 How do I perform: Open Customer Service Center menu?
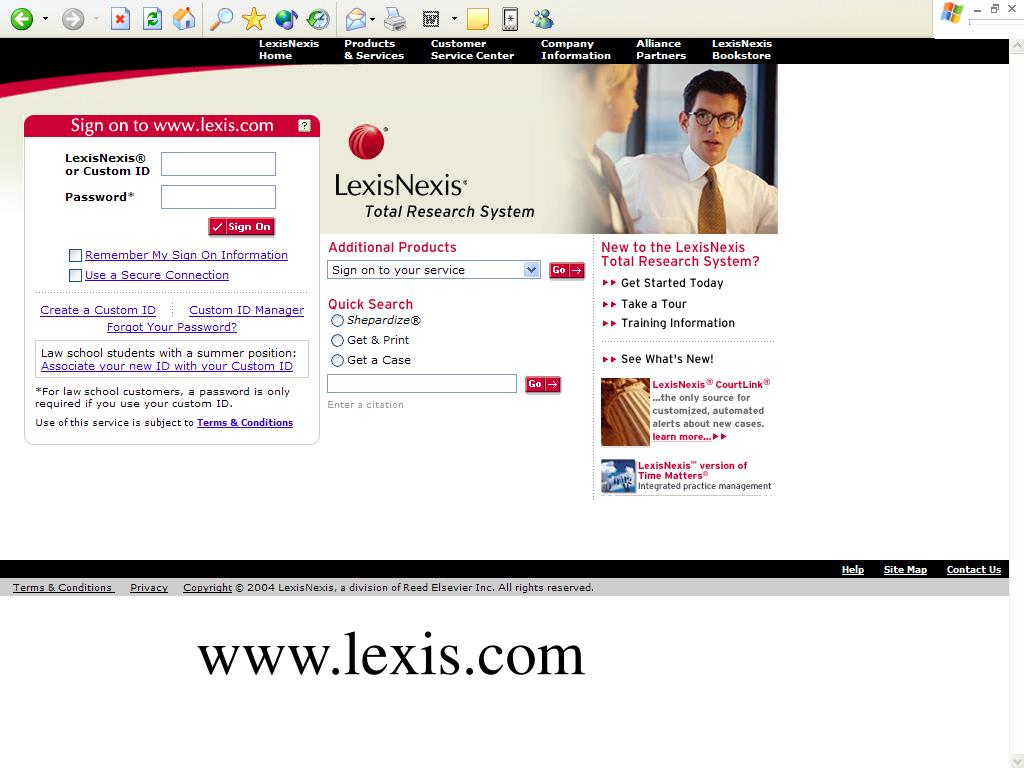click(x=472, y=50)
